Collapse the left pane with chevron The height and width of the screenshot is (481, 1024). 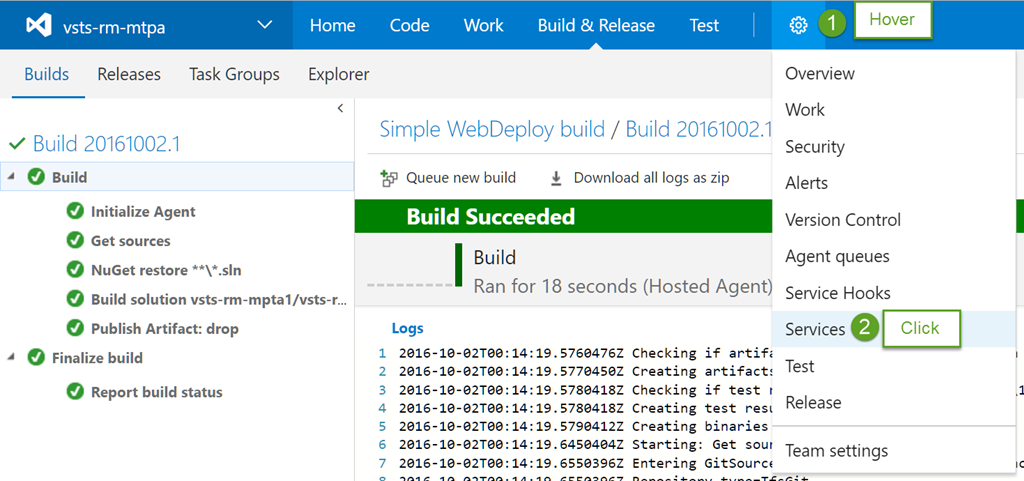340,108
